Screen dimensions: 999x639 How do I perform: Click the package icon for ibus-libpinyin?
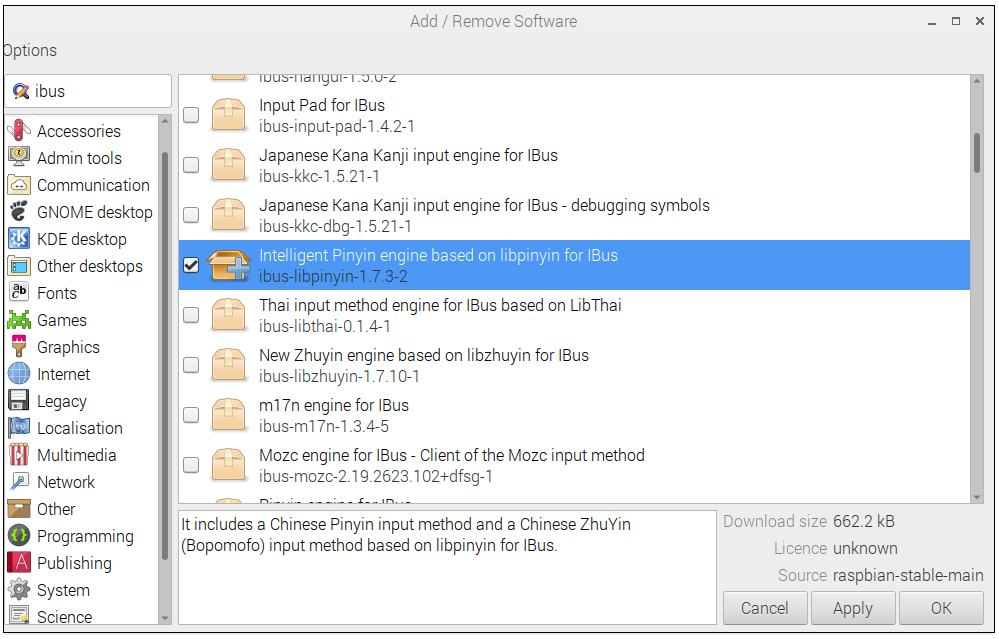click(x=228, y=265)
